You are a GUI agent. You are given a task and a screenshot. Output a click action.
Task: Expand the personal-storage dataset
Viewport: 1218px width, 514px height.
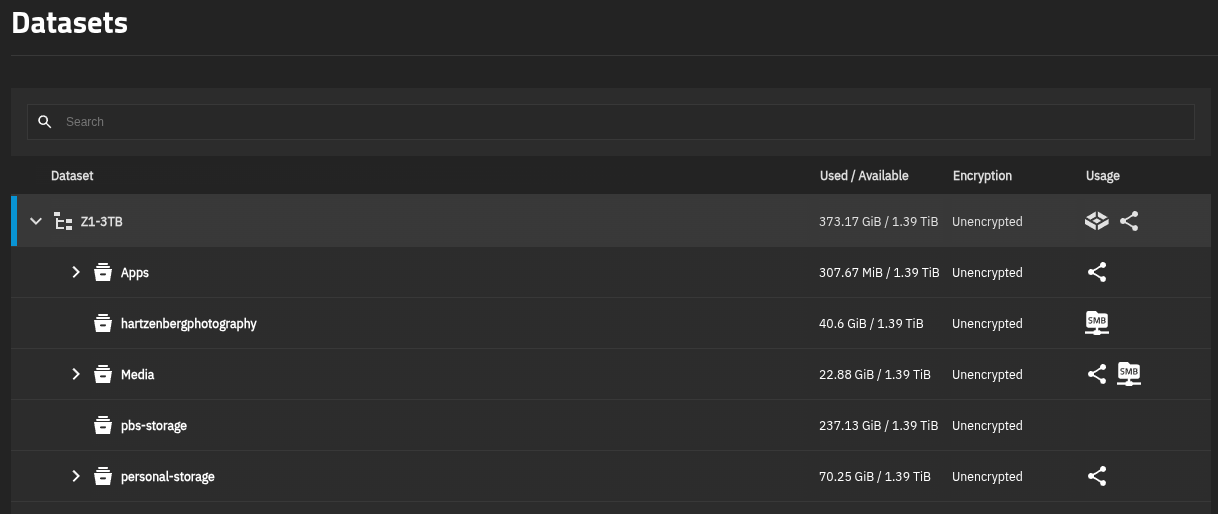click(76, 476)
